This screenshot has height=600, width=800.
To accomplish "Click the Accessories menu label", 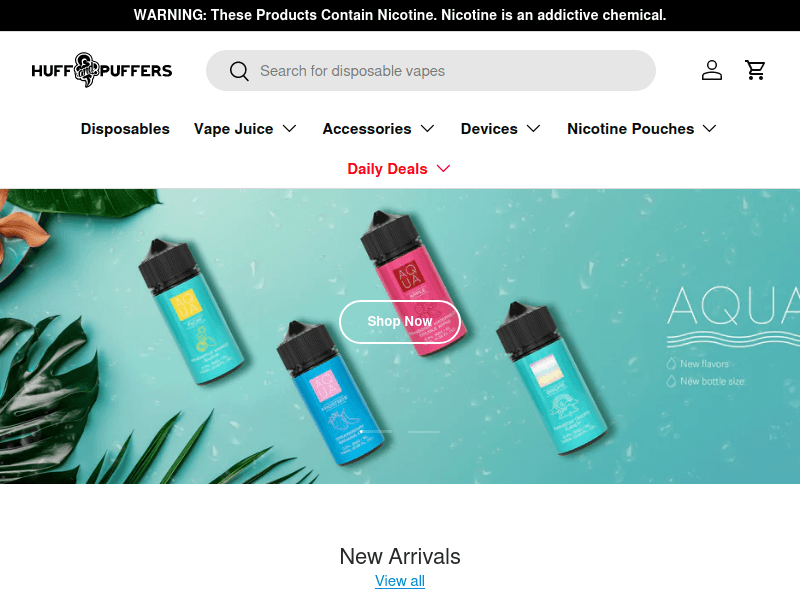I will pos(367,129).
